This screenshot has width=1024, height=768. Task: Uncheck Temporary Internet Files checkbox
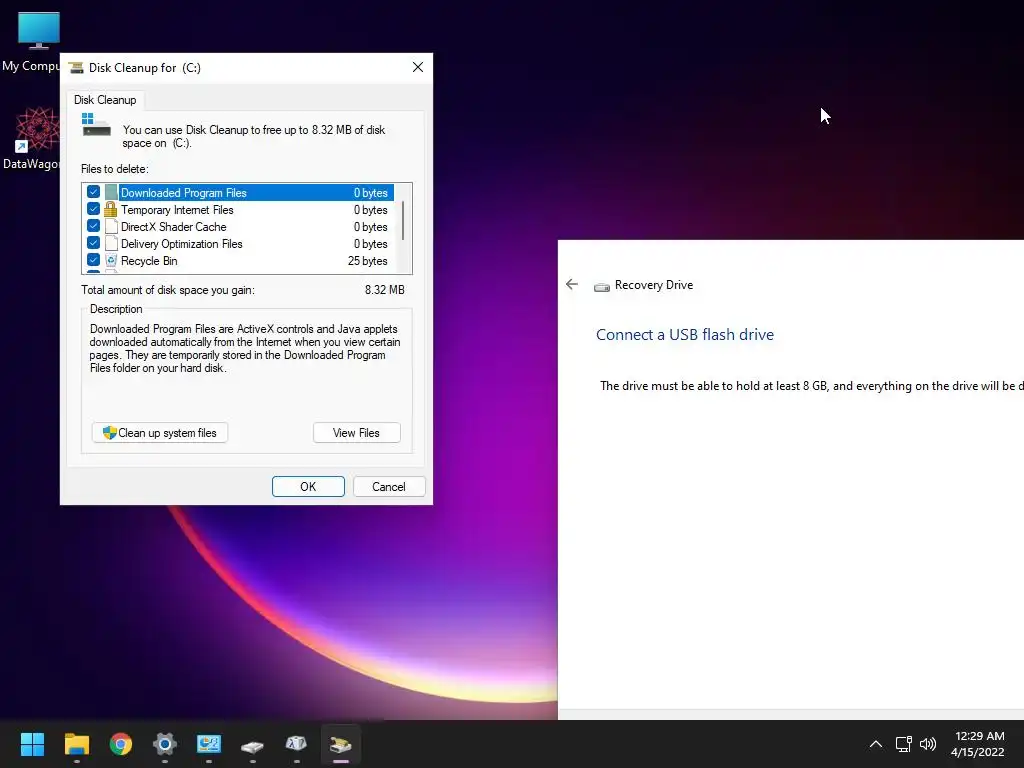click(93, 209)
